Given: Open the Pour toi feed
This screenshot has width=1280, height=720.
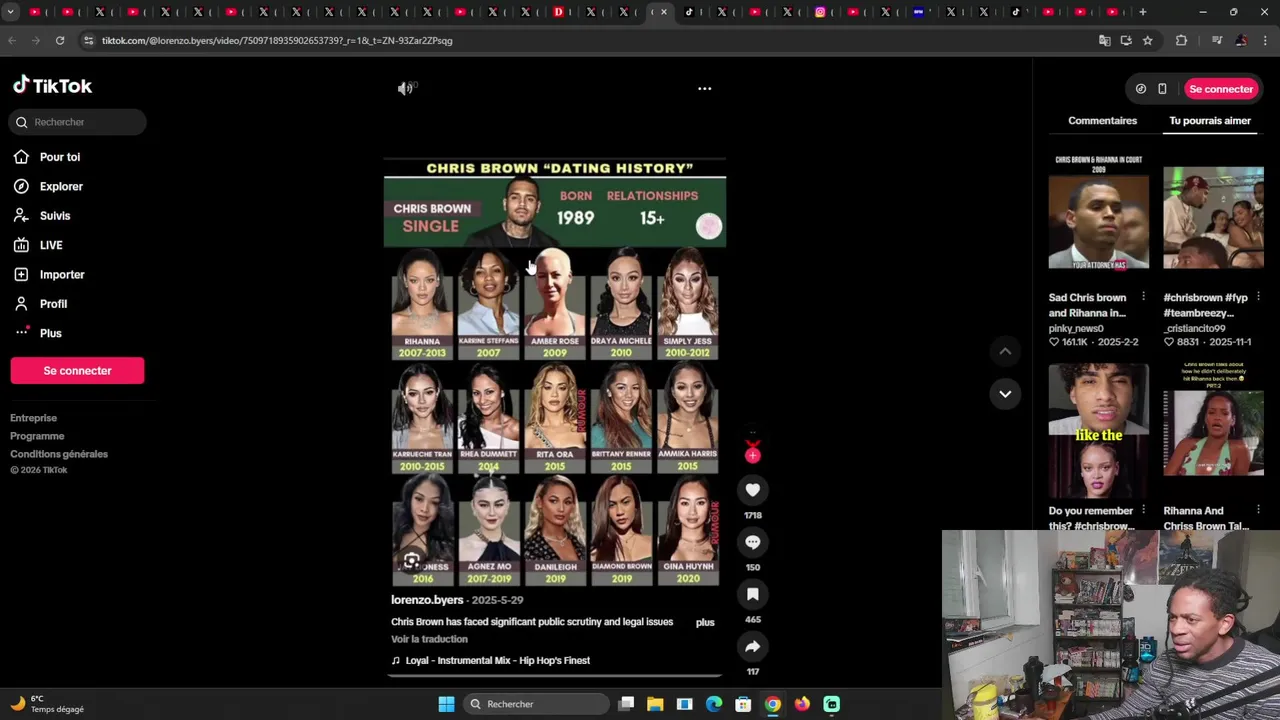Looking at the screenshot, I should pyautogui.click(x=59, y=157).
